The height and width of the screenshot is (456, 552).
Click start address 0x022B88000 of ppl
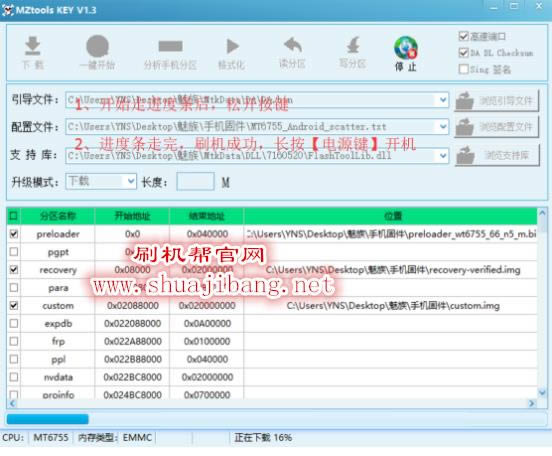point(133,360)
